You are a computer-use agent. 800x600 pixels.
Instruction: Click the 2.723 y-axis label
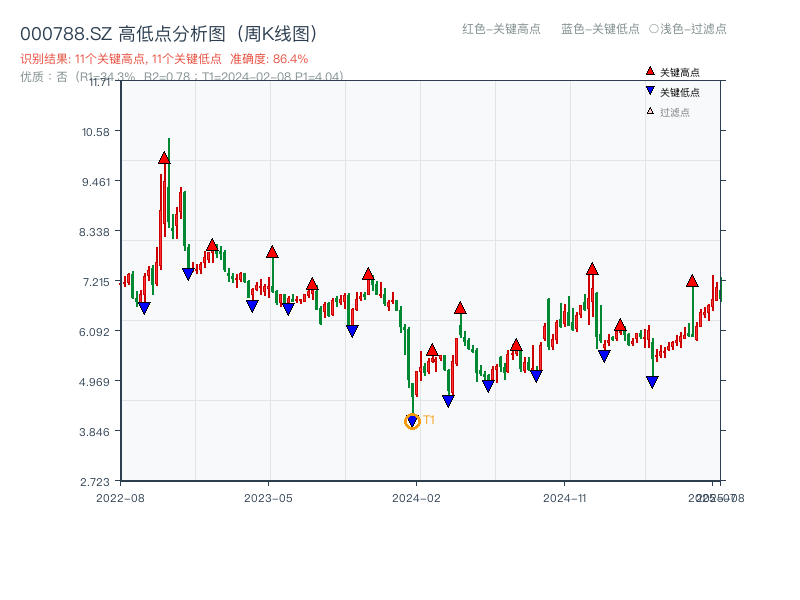pyautogui.click(x=95, y=482)
